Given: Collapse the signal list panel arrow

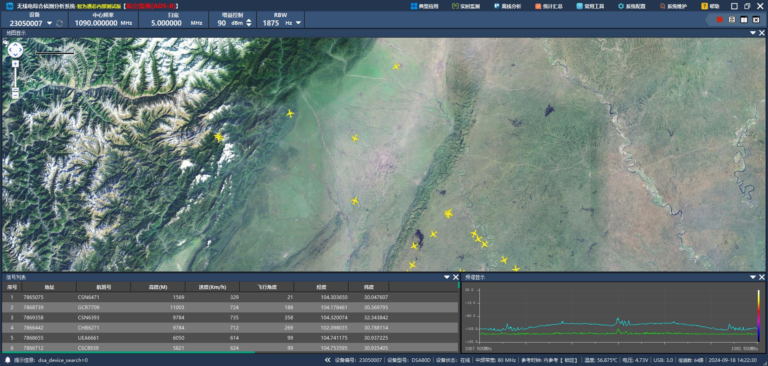Looking at the screenshot, I should point(447,277).
